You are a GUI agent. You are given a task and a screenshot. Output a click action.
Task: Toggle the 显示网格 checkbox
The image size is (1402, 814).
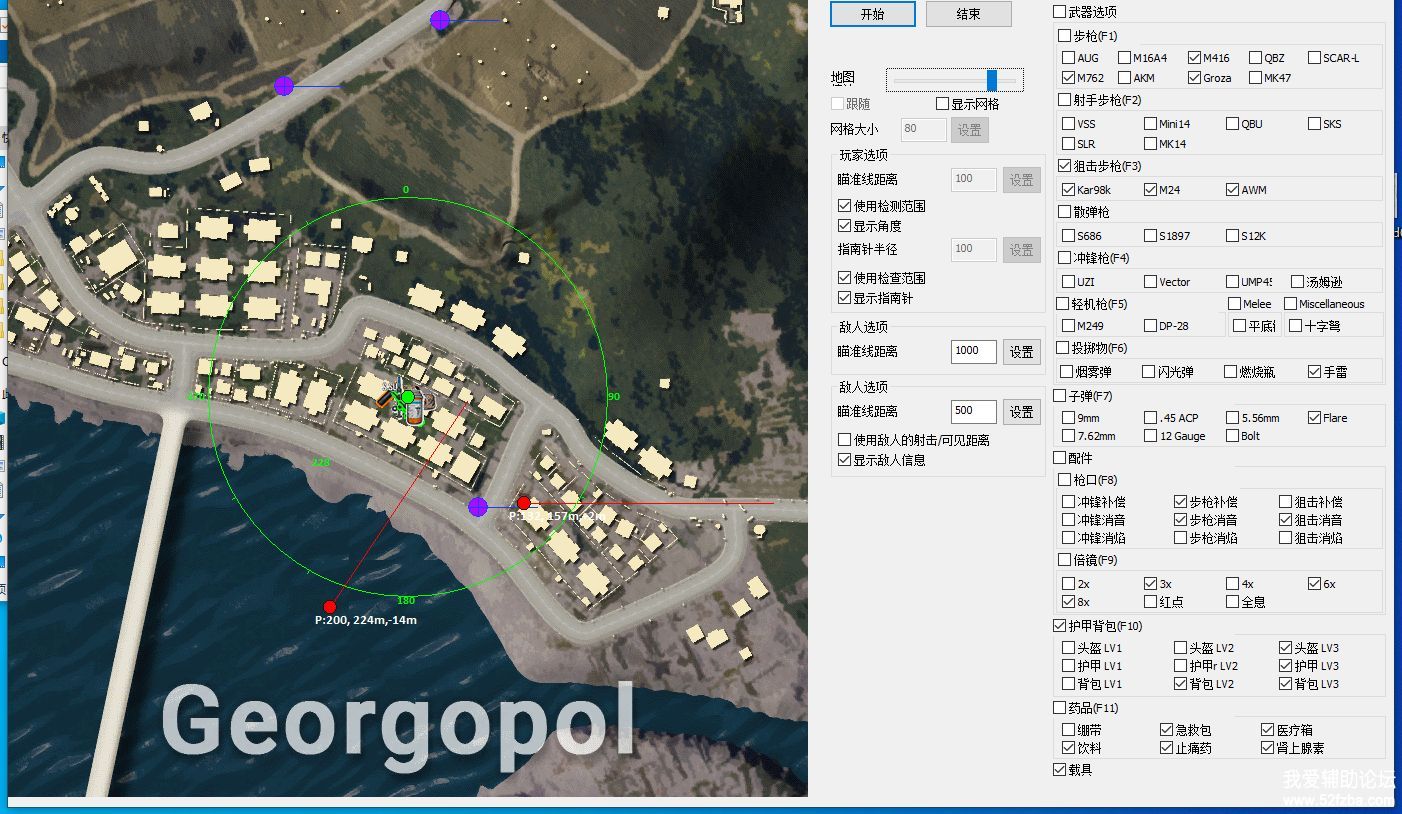click(x=942, y=104)
